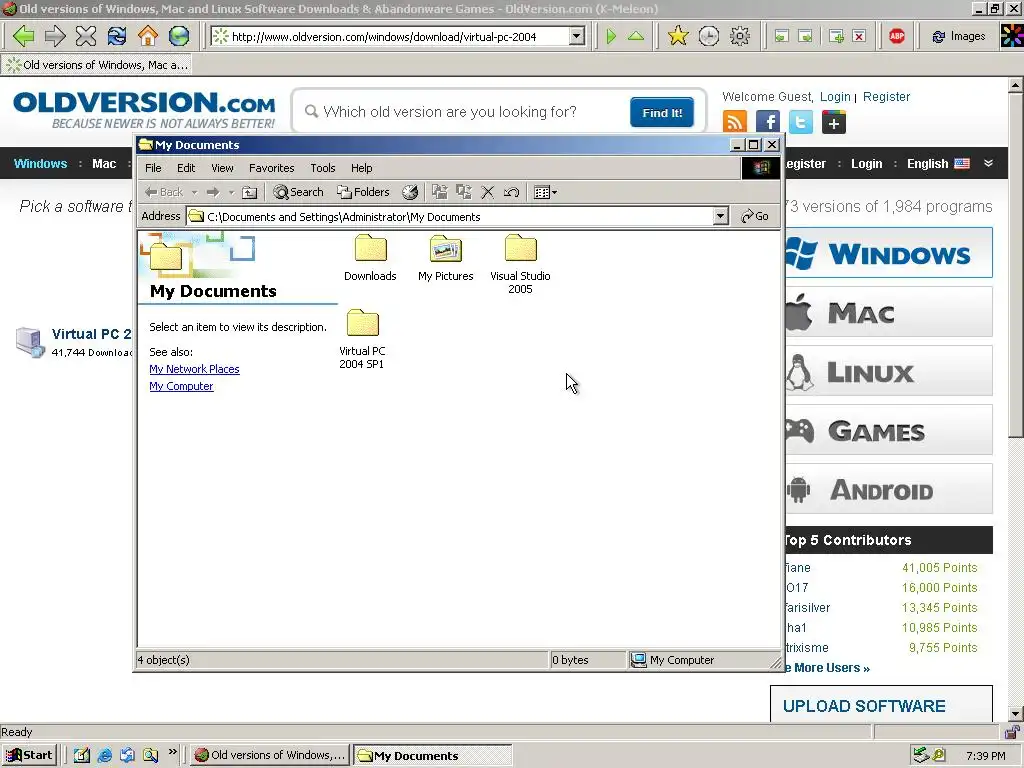This screenshot has height=768, width=1024.
Task: Open Favorites menu in My Documents
Action: click(272, 168)
